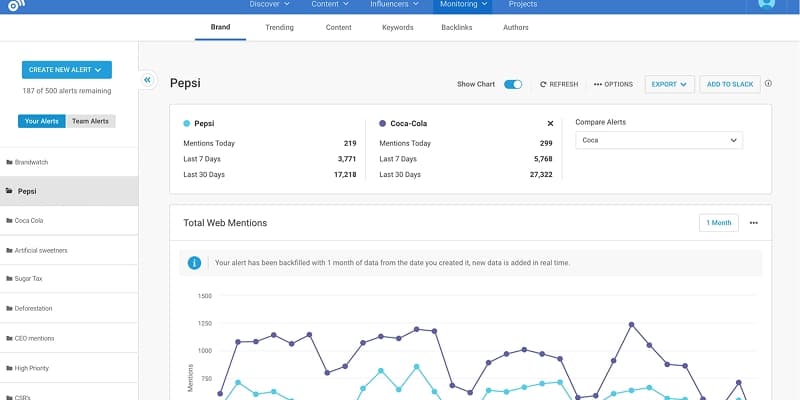Open the three-dot menu of Total Web Mentions
The image size is (800, 400).
(754, 223)
